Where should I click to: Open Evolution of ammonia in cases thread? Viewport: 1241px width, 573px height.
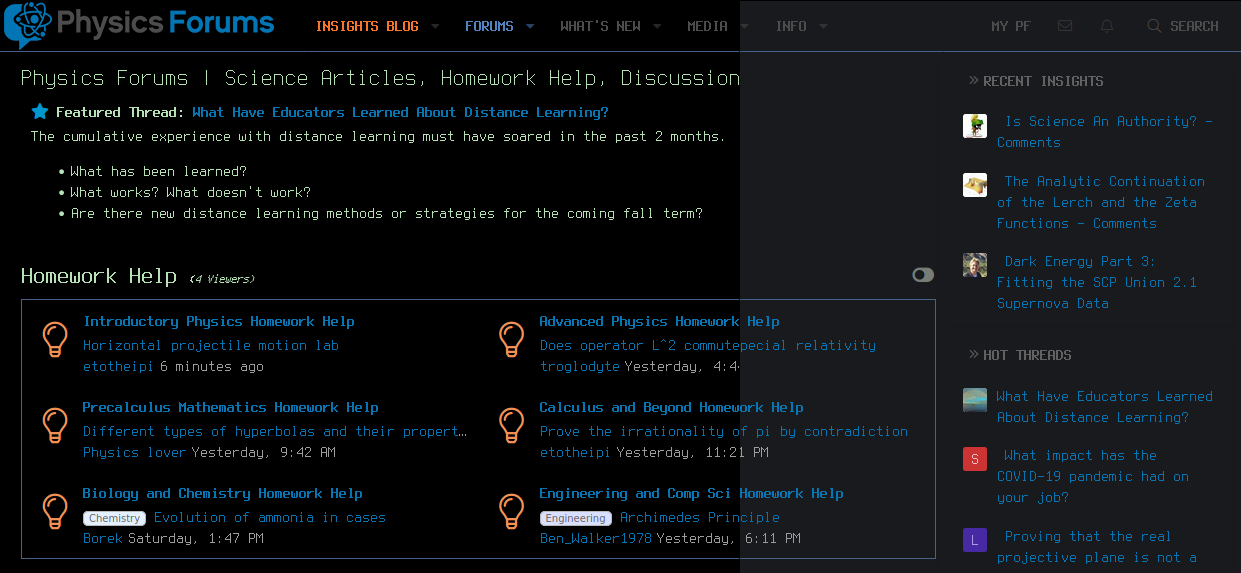(270, 517)
